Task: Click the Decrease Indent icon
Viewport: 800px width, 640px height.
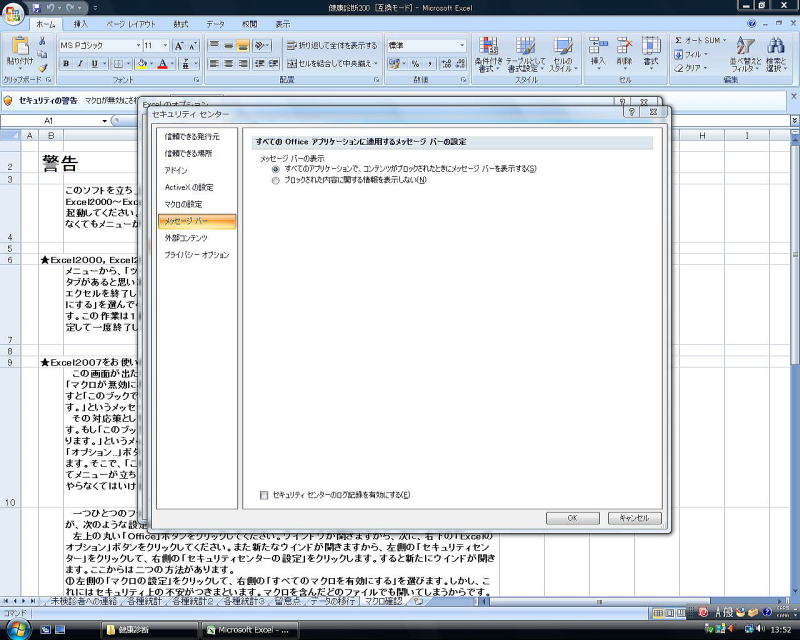Action: [260, 64]
